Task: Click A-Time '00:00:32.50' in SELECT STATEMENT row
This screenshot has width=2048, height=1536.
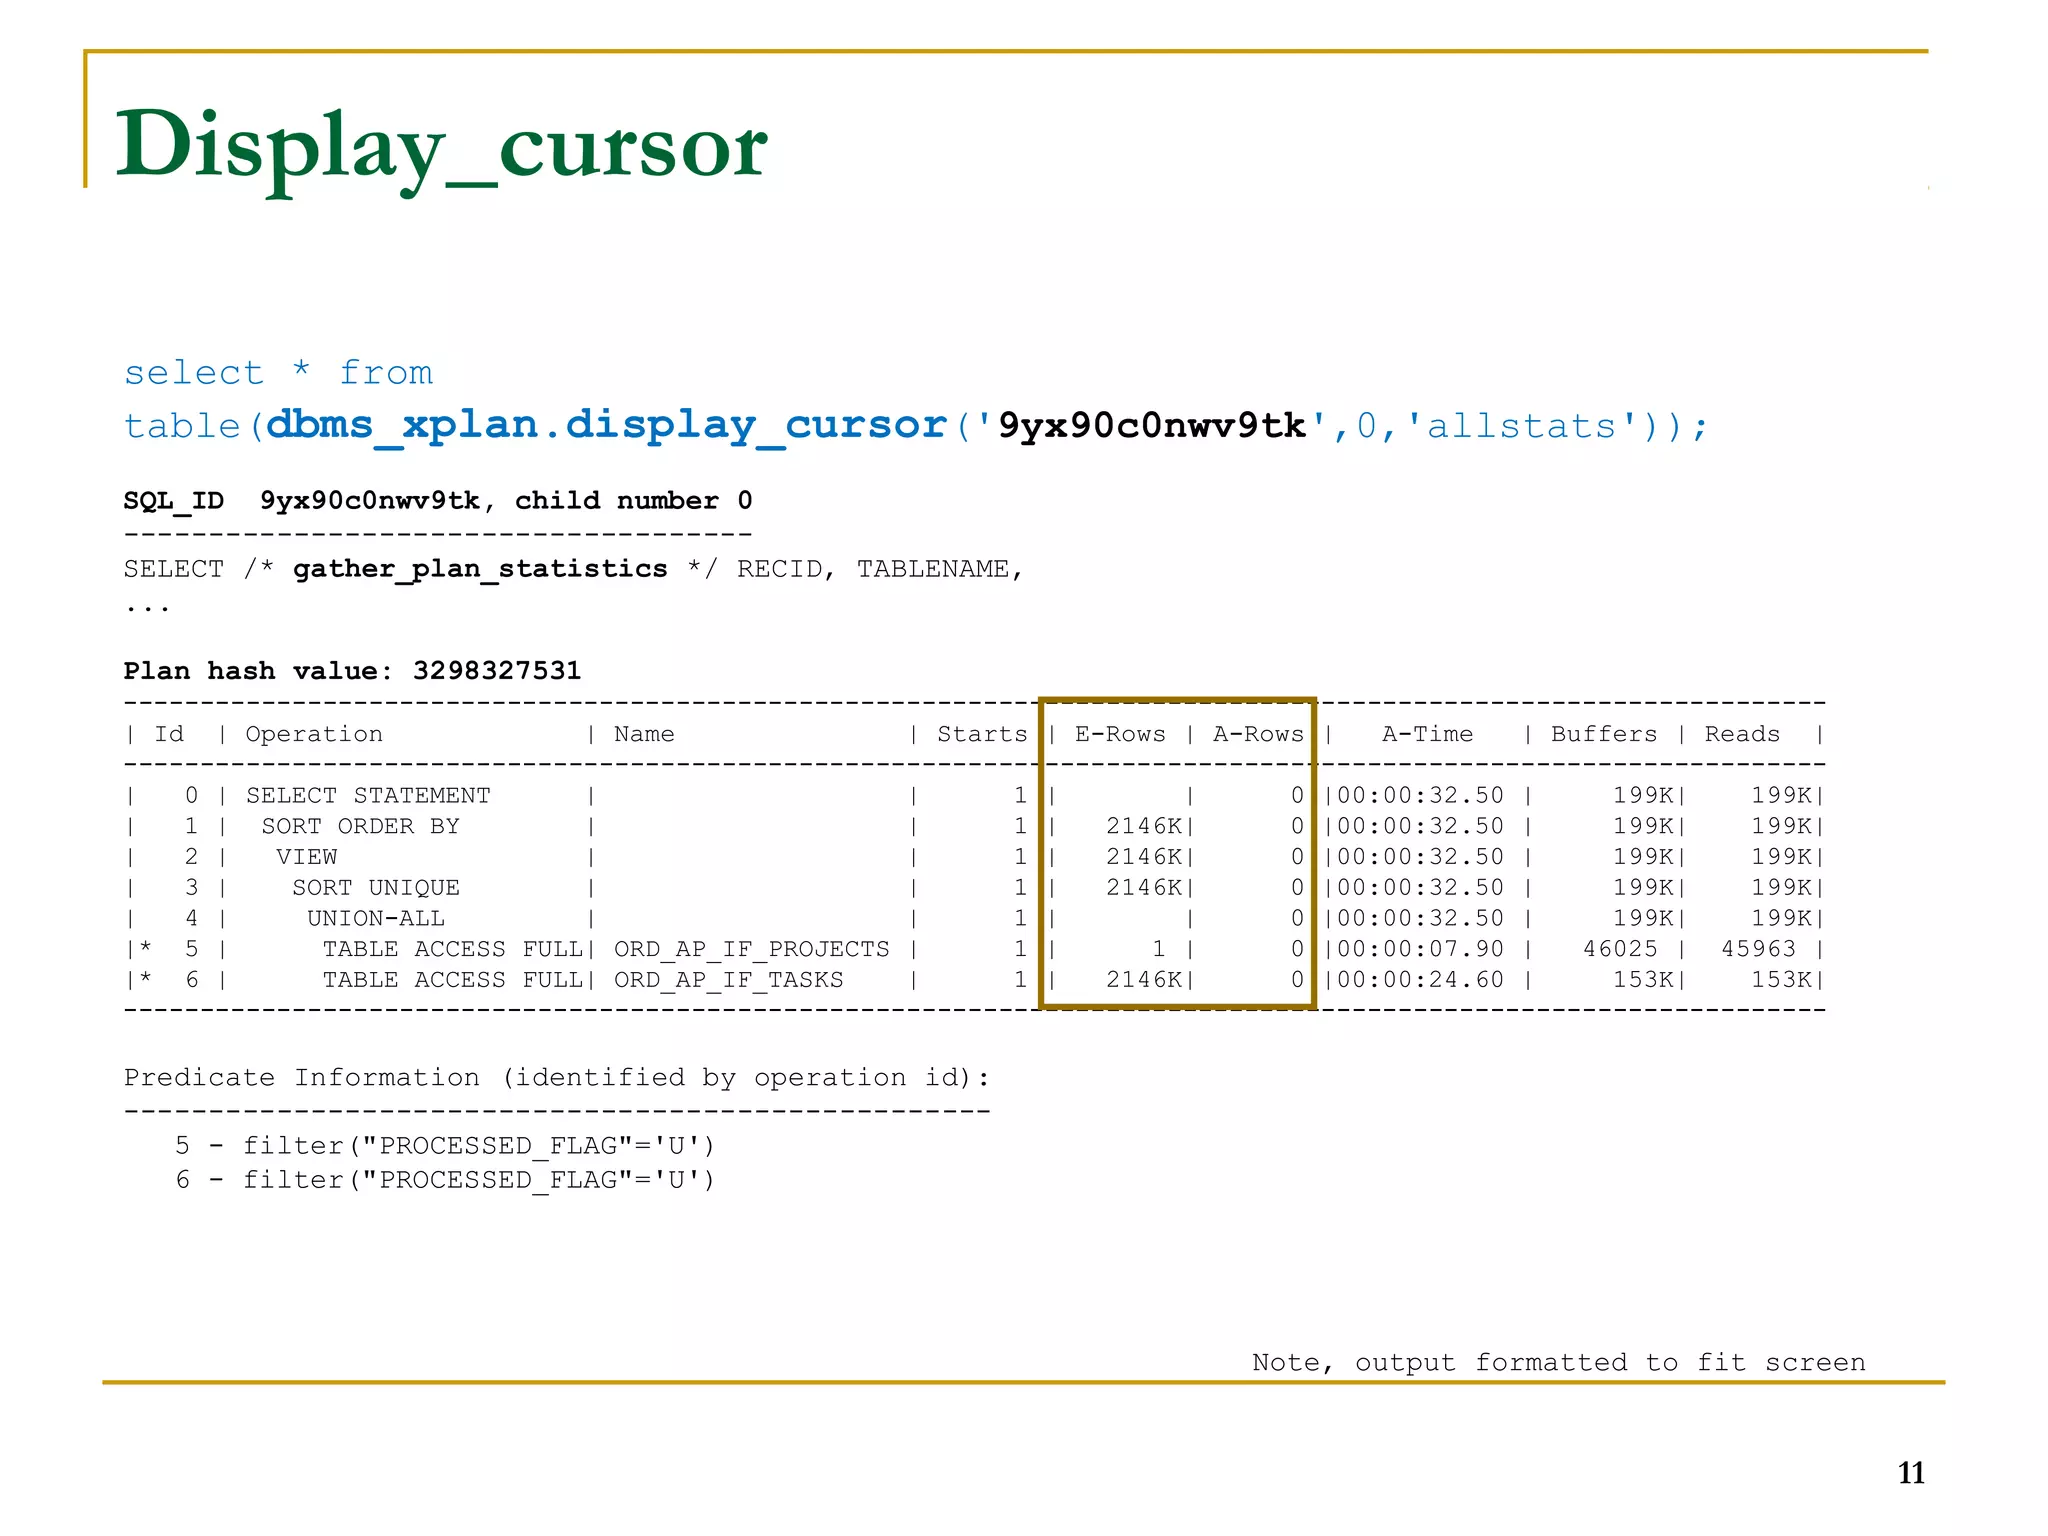Action: (1420, 796)
